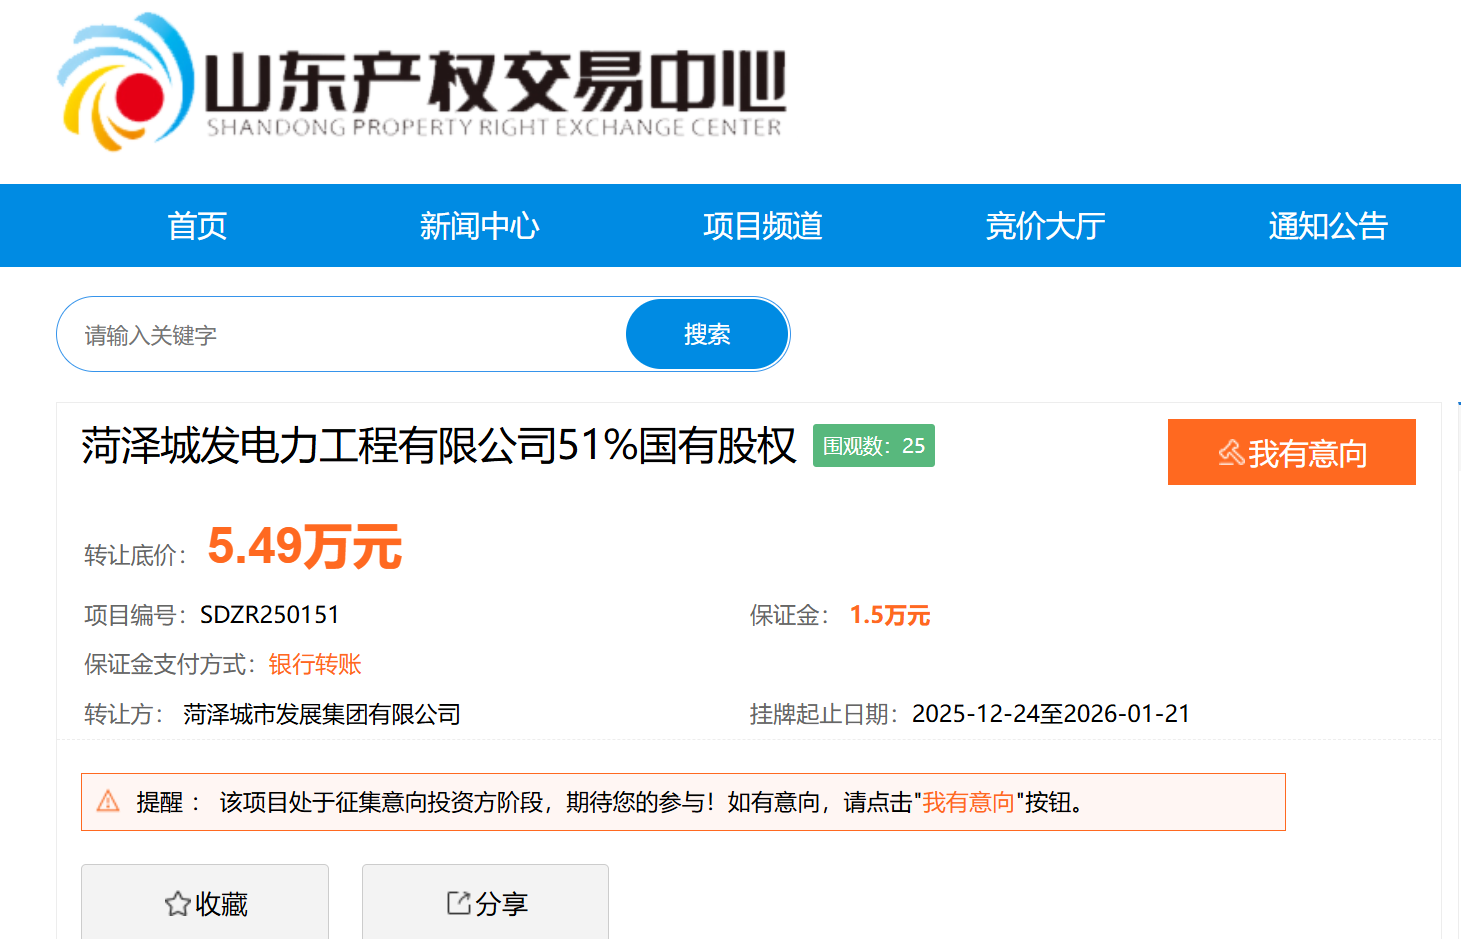Click the project number SDZR250151

(x=269, y=614)
